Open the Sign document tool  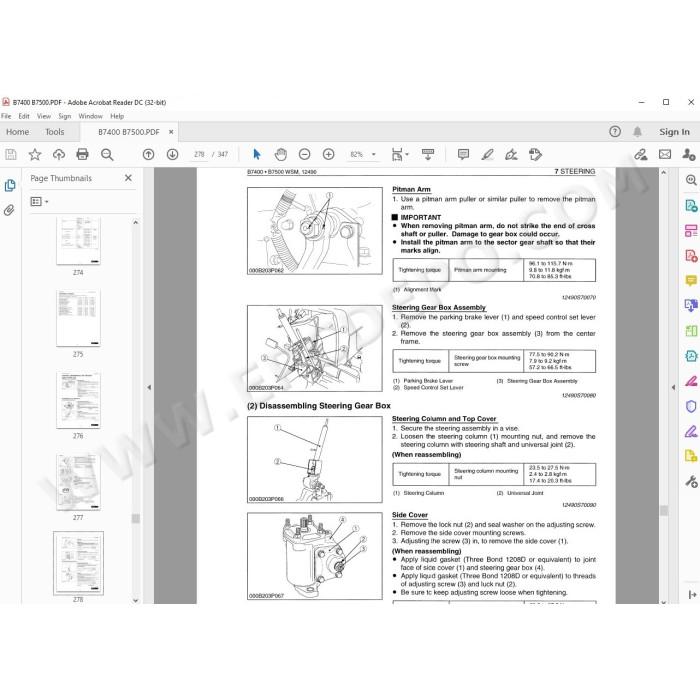(511, 154)
